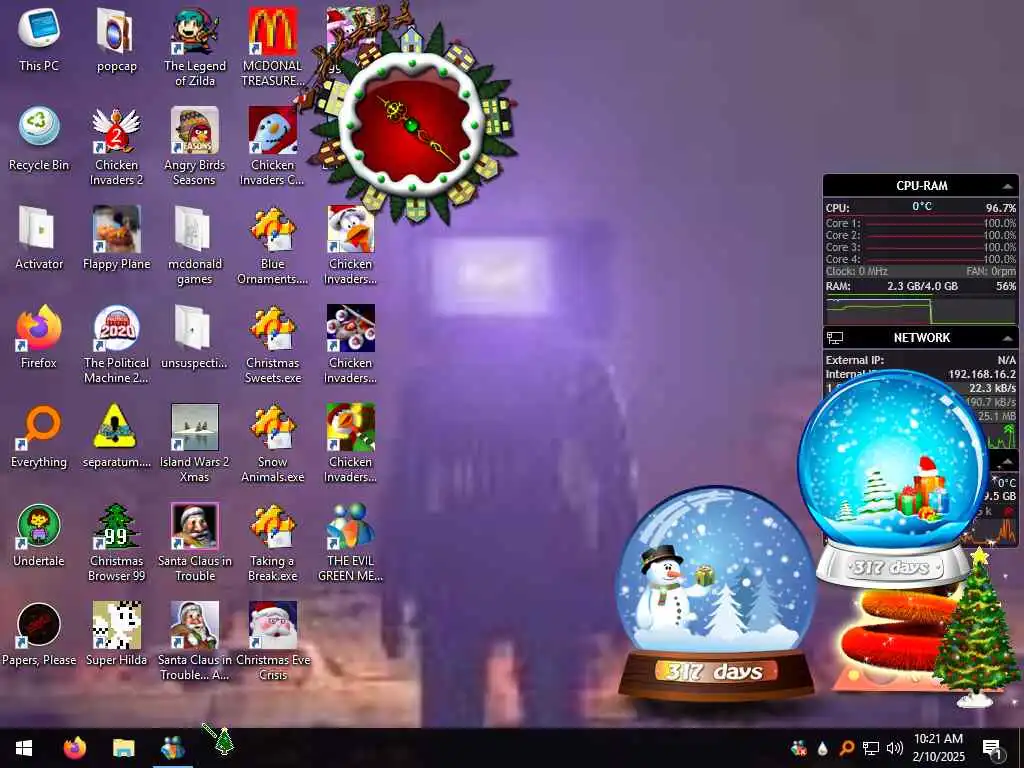Click the Clock: 0 MHz reading
1024x768 pixels.
click(856, 271)
